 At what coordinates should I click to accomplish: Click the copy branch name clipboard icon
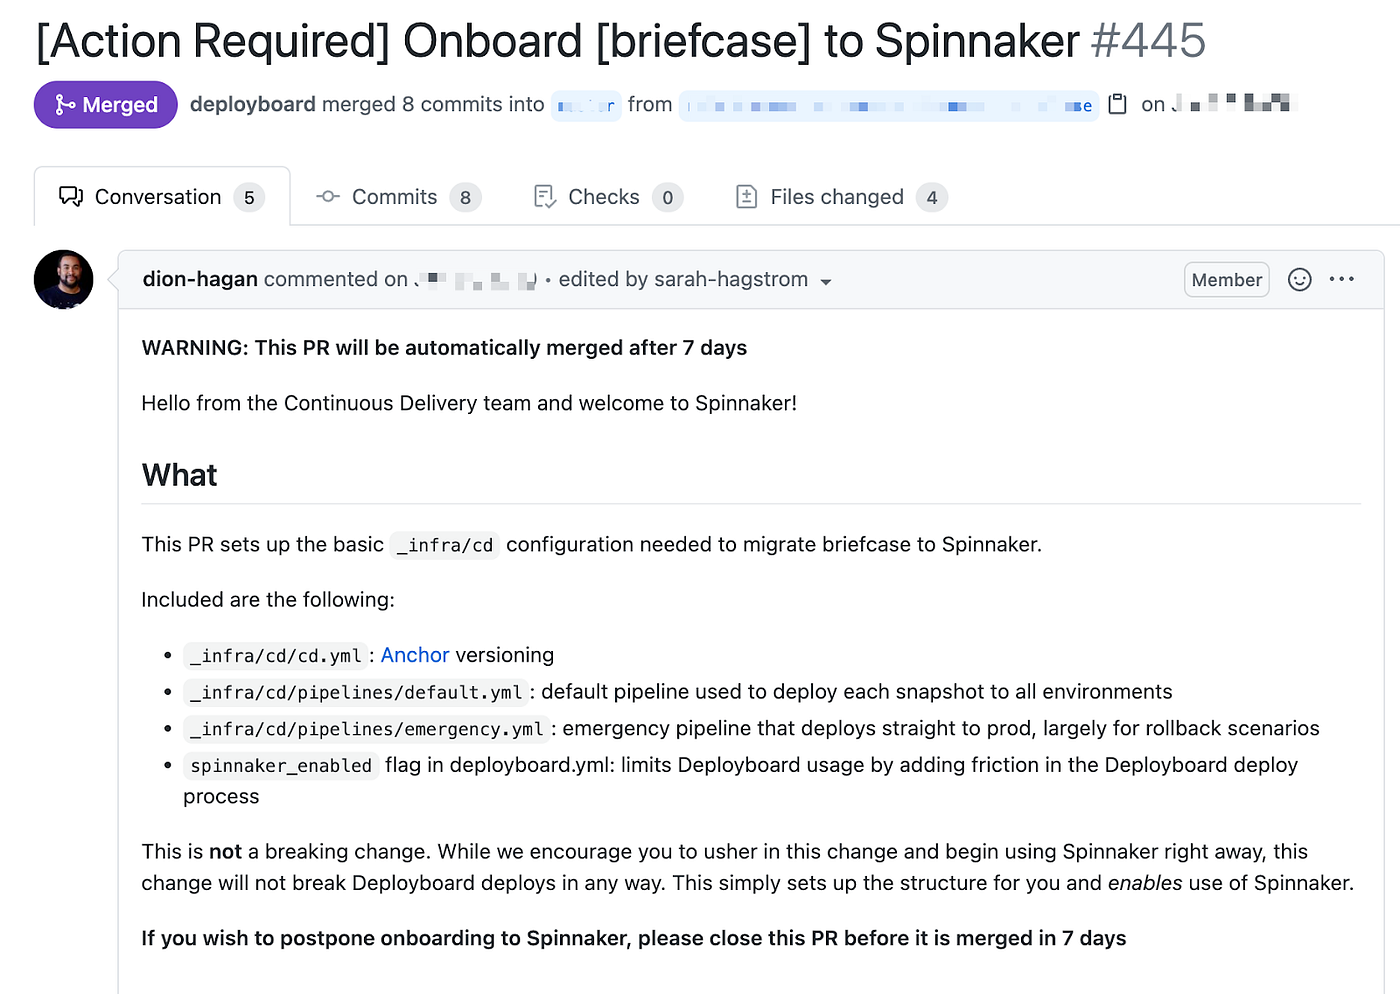1118,104
